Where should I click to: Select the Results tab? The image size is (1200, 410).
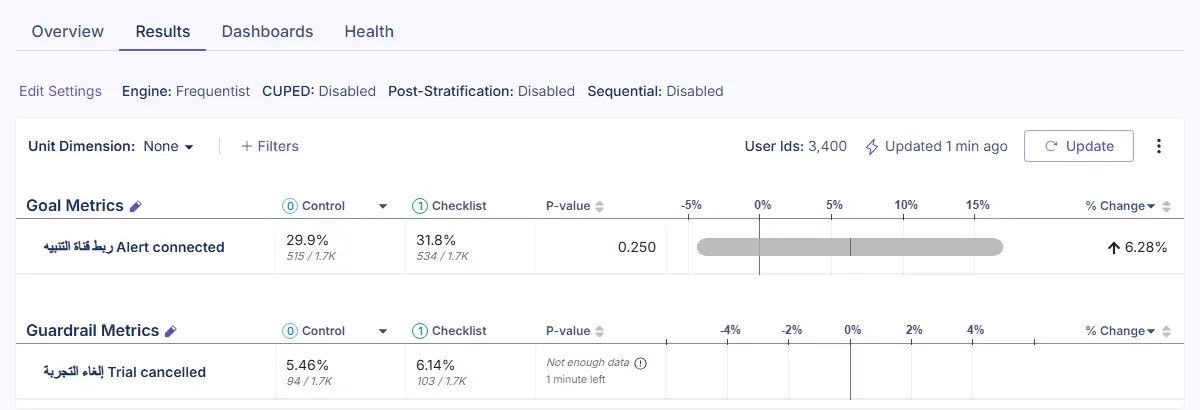pyautogui.click(x=162, y=31)
